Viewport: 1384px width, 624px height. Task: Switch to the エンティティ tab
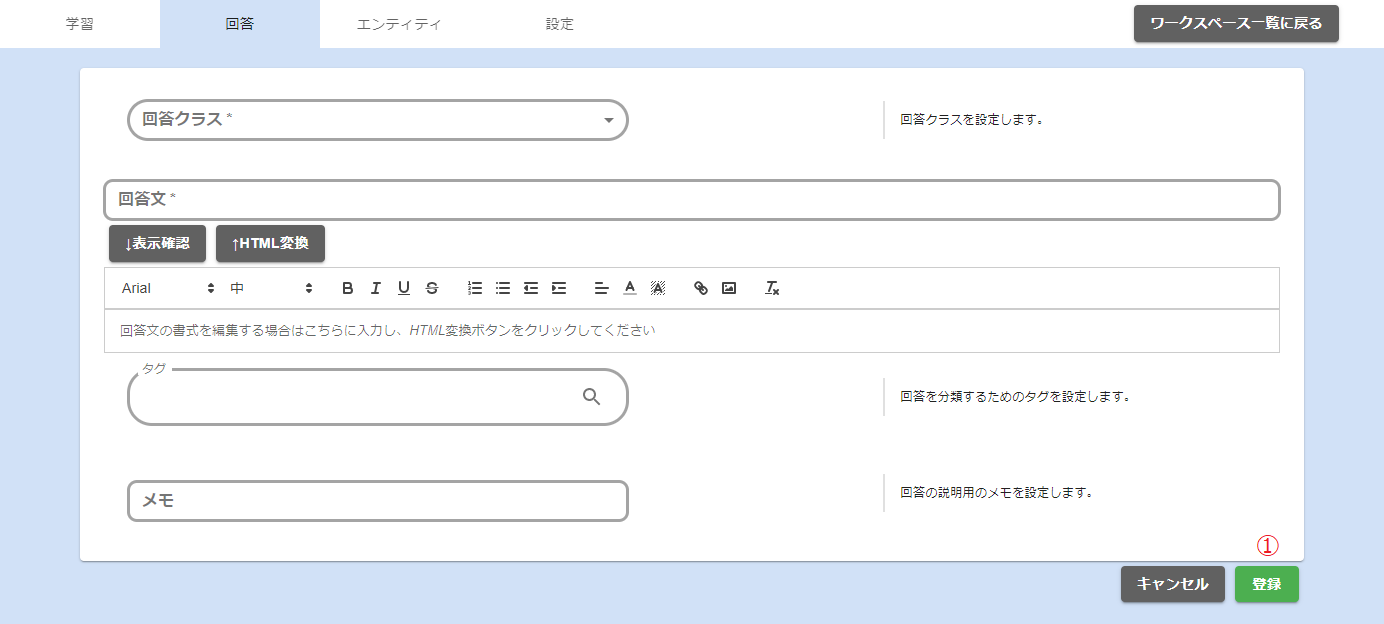pos(399,24)
